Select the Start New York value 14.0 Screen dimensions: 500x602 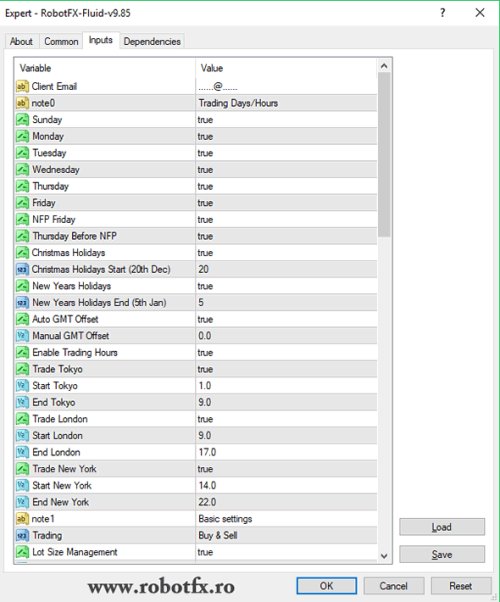286,486
